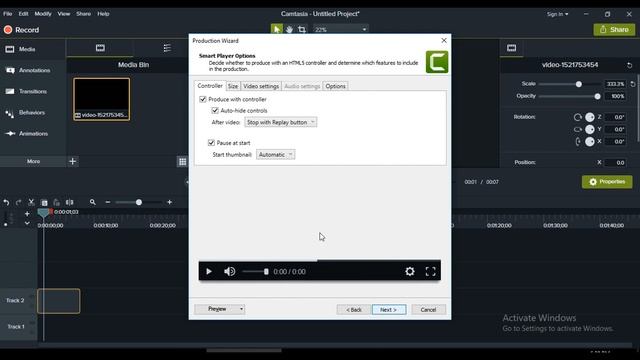Open the Start thumbnail dropdown
640x360 pixels.
[x=276, y=154]
